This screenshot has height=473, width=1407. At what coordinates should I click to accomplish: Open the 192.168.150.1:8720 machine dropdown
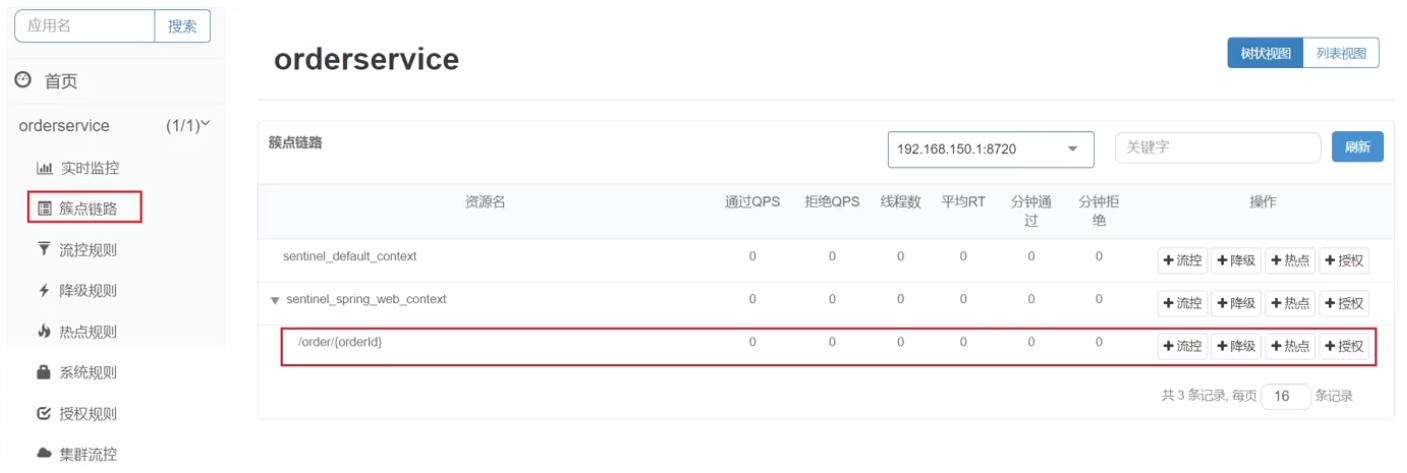[x=990, y=149]
